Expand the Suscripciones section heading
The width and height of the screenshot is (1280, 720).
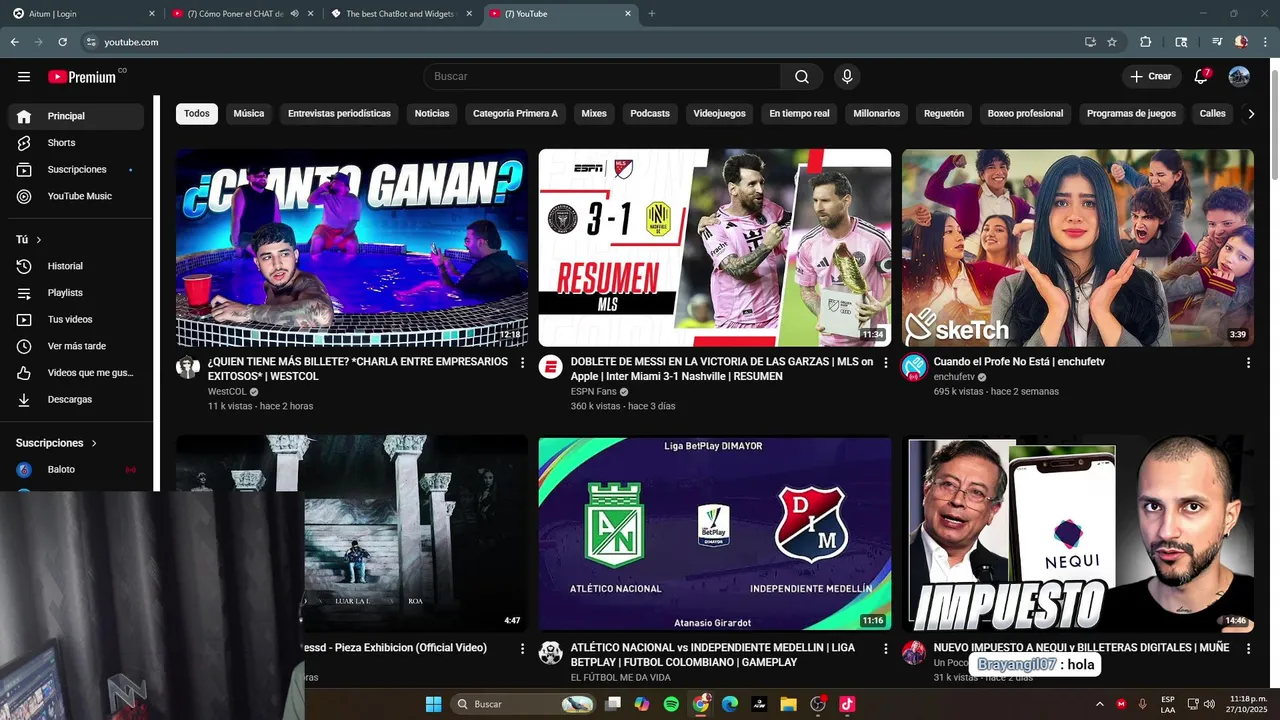(x=57, y=443)
